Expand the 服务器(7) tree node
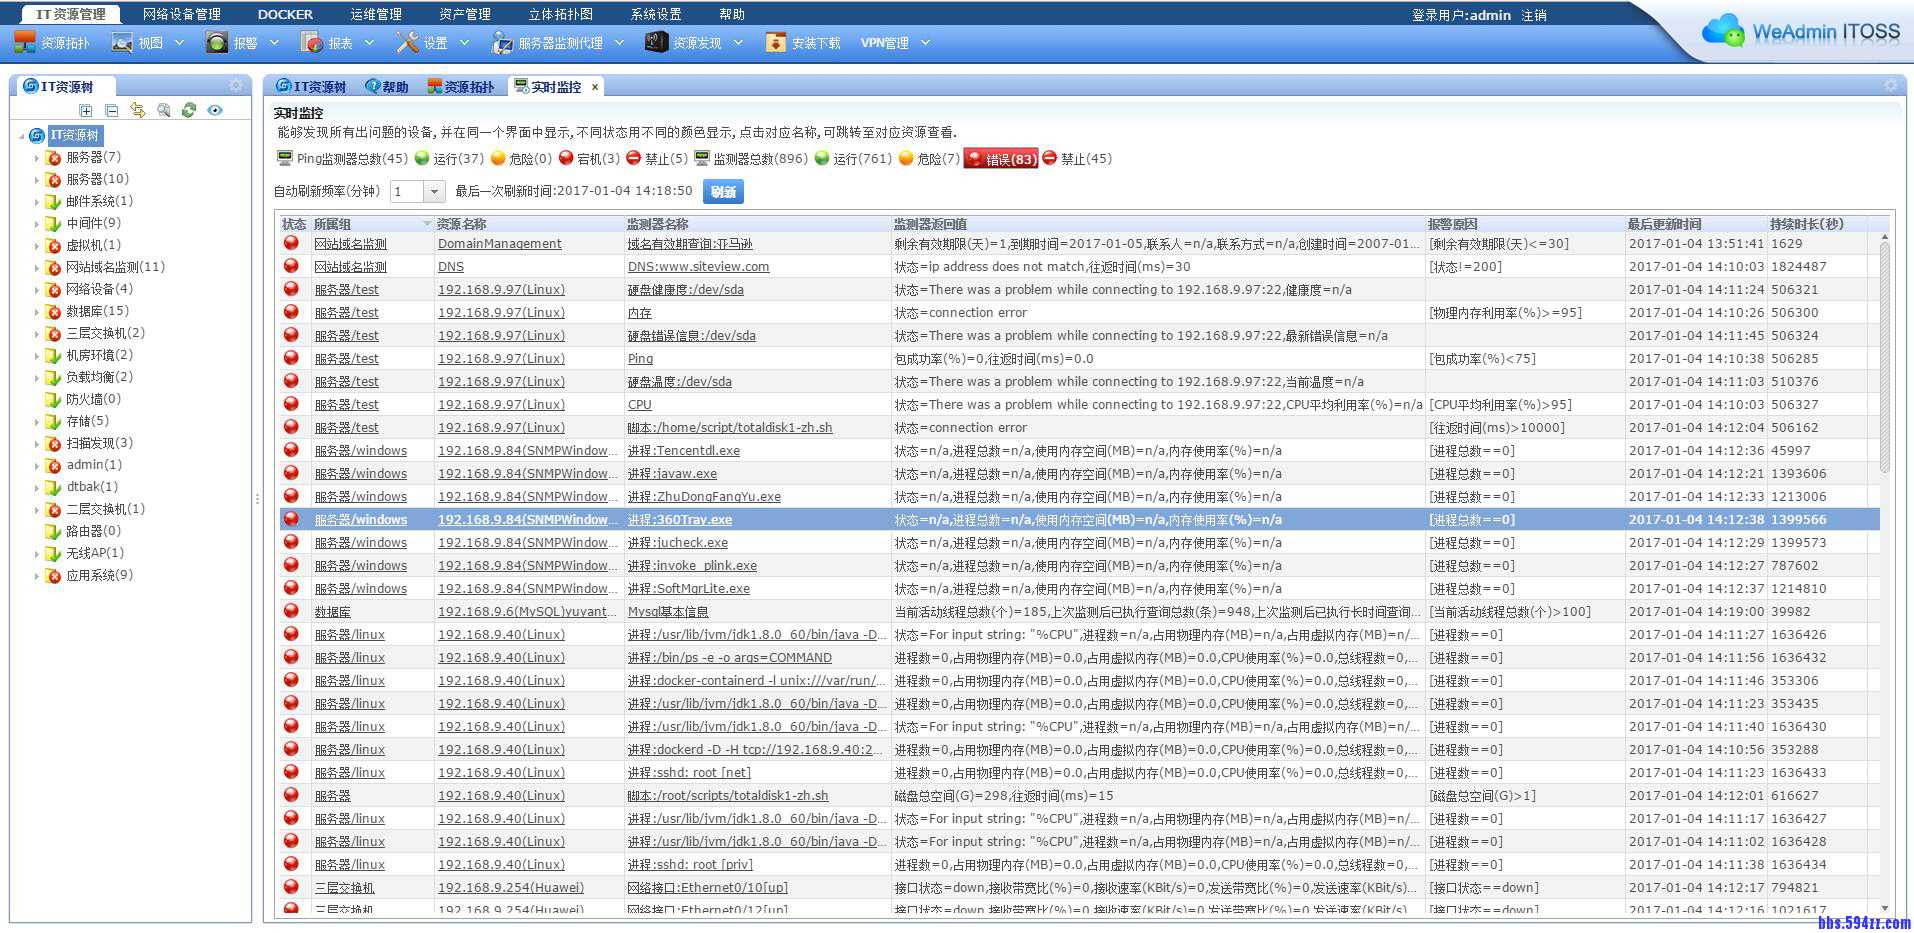1914x933 pixels. 38,157
